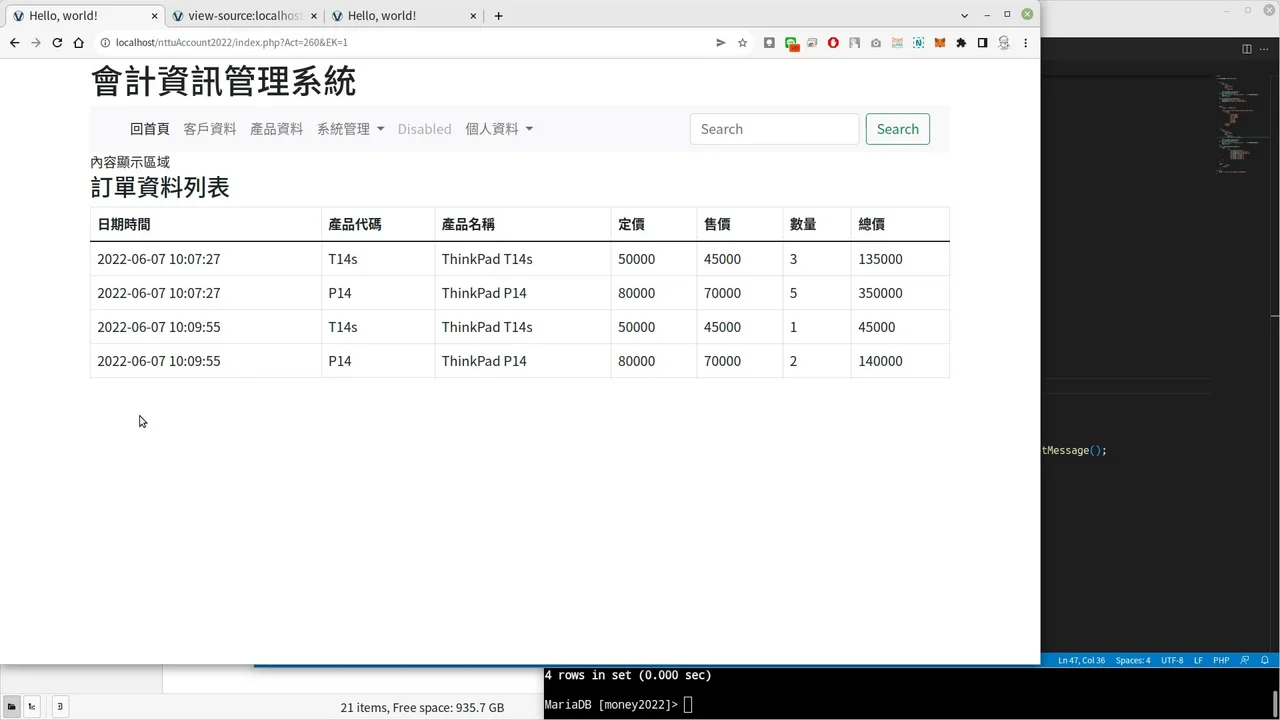Open the tab search chevron dropdown

coord(964,16)
